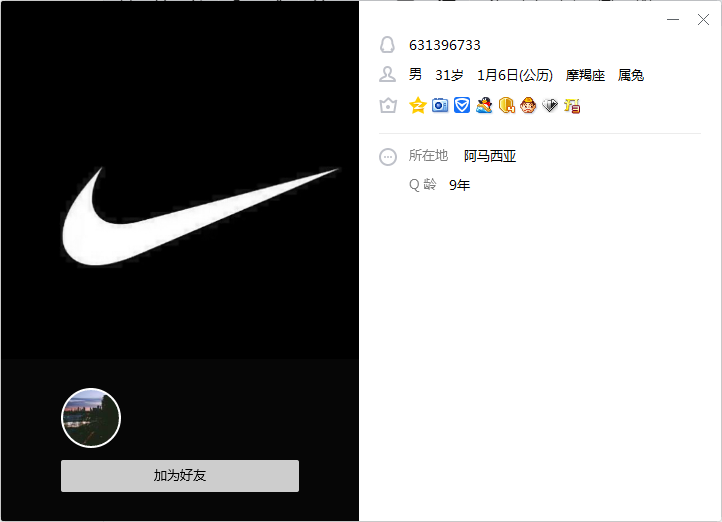Click the gold character badge at row end

click(572, 105)
